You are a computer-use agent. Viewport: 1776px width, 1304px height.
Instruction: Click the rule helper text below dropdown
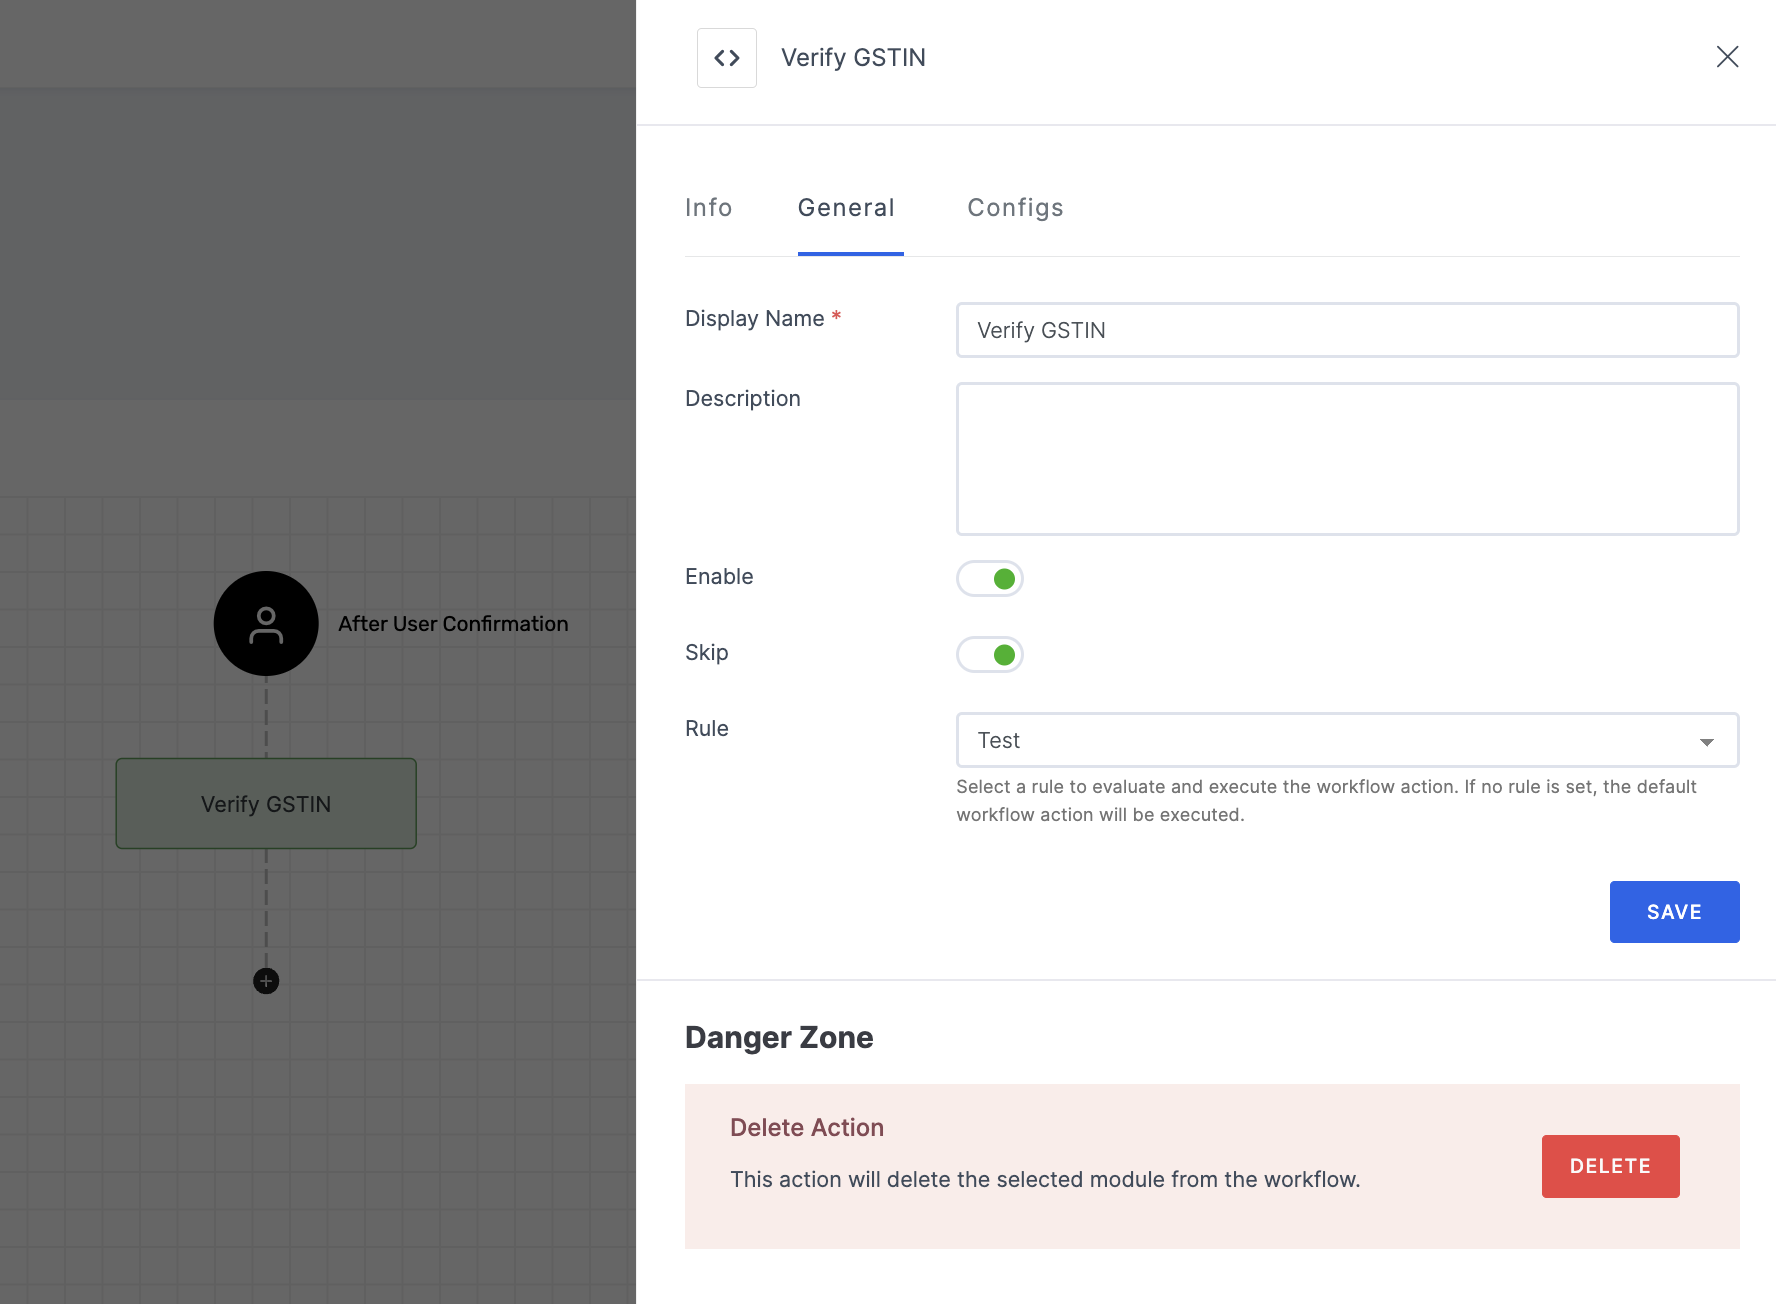click(1326, 800)
